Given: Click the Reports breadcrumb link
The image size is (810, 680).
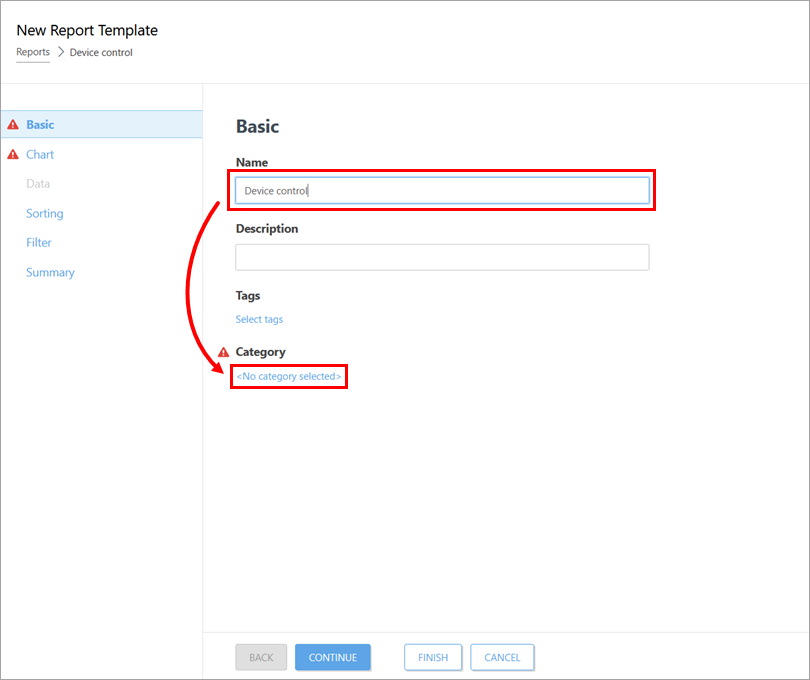Looking at the screenshot, I should click(33, 52).
